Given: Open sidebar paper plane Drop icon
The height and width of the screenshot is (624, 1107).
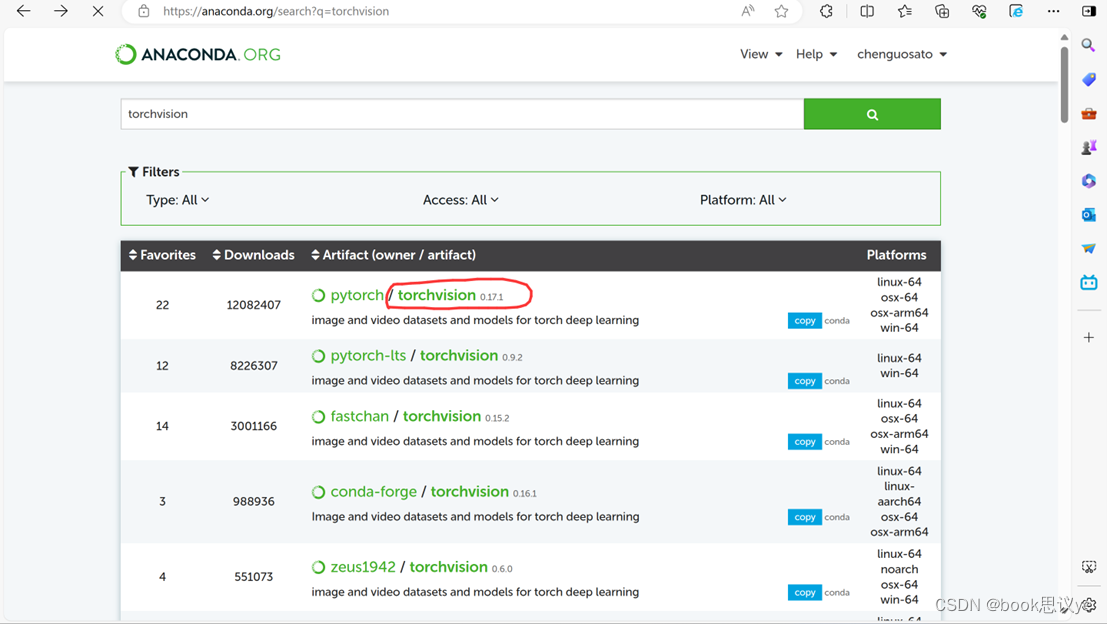Looking at the screenshot, I should pyautogui.click(x=1089, y=248).
